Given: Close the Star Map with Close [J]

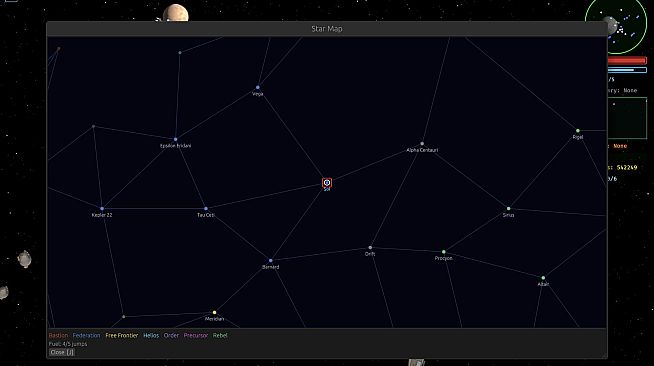Looking at the screenshot, I should (x=62, y=352).
